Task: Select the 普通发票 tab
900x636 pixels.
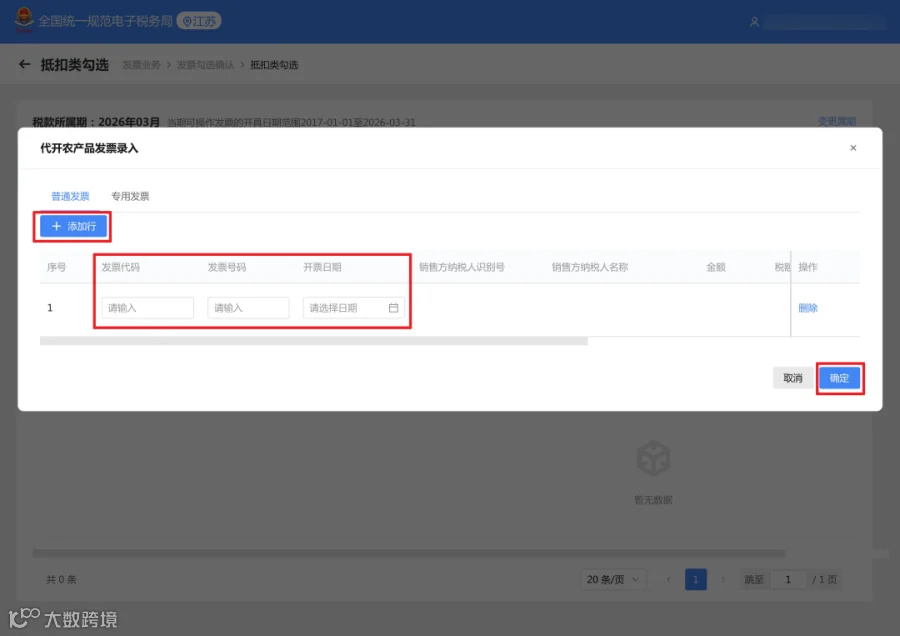Action: click(70, 196)
